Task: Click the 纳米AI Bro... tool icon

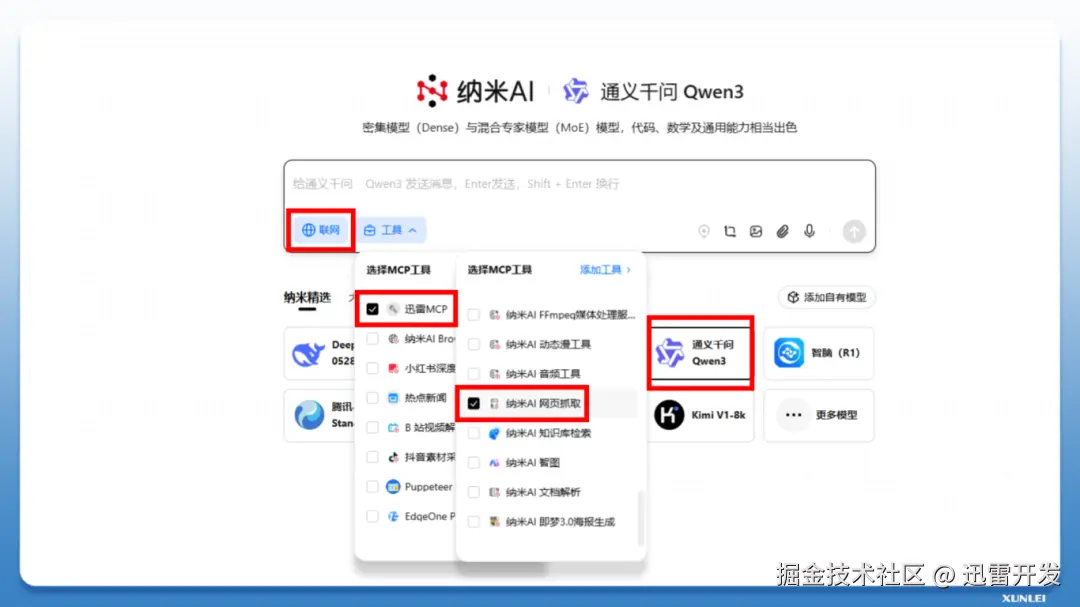Action: [393, 339]
